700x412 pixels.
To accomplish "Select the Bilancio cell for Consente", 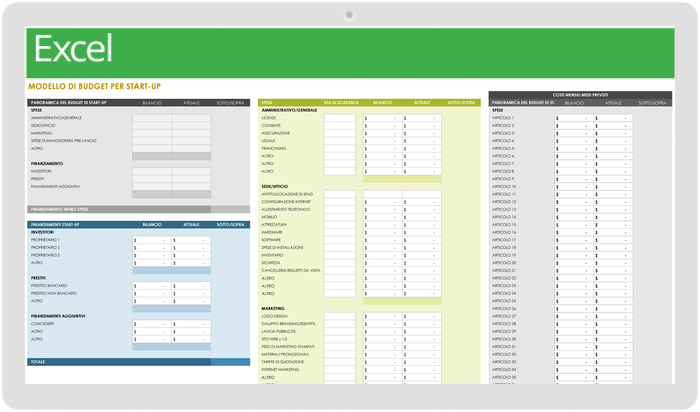I will 383,125.
